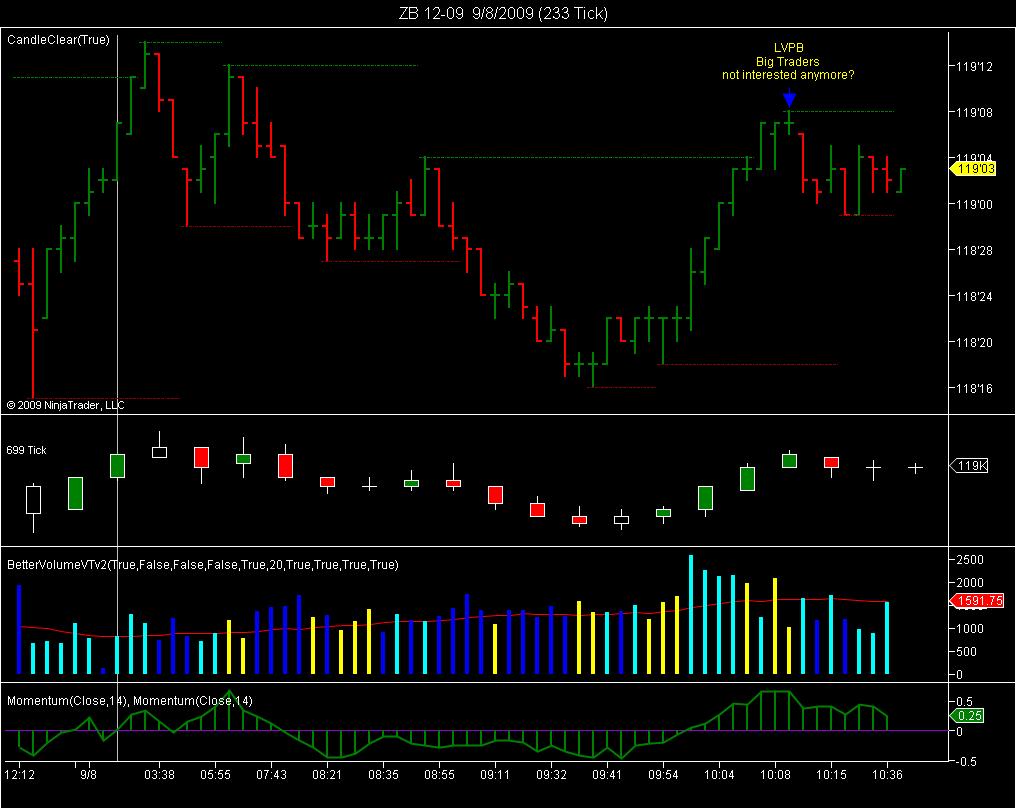Click the 119'08 price axis label
This screenshot has height=809, width=1016.
pyautogui.click(x=974, y=113)
